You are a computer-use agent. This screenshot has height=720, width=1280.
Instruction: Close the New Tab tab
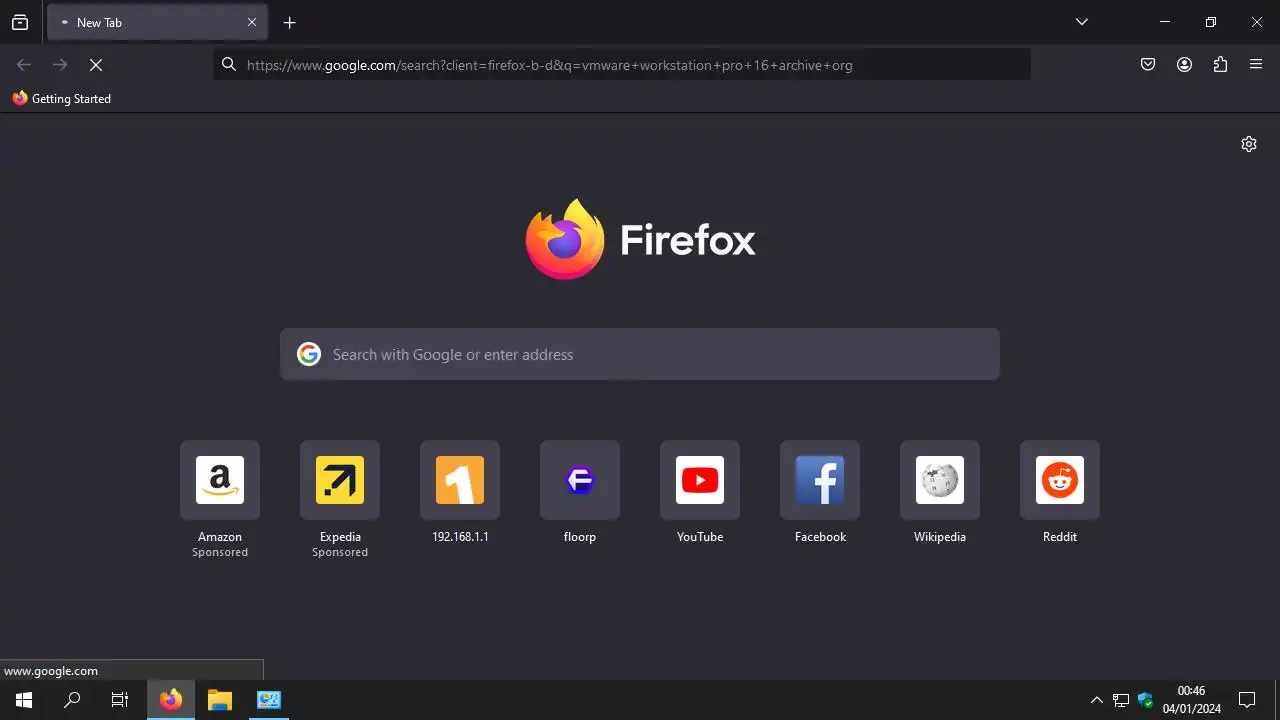click(x=252, y=22)
